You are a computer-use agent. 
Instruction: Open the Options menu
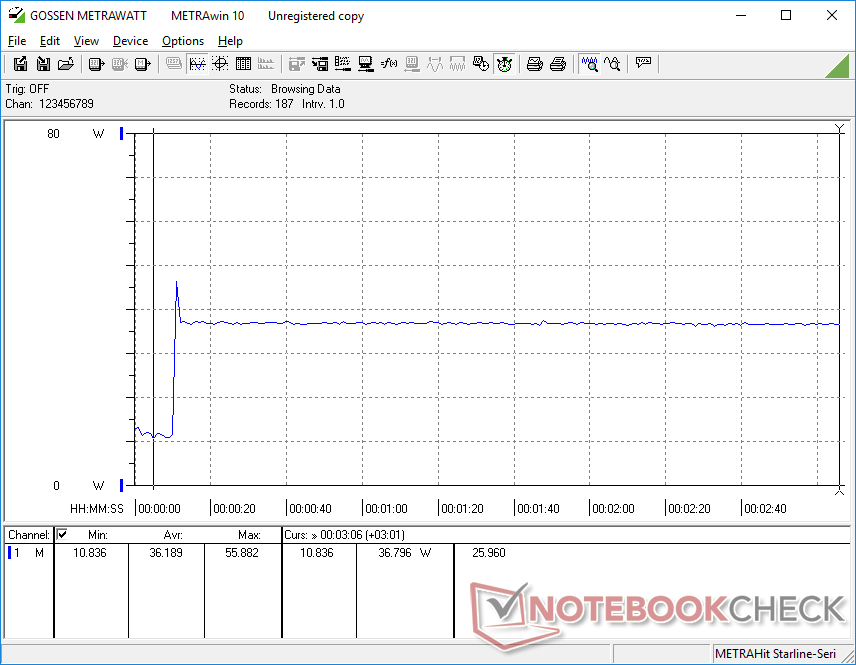(x=183, y=41)
